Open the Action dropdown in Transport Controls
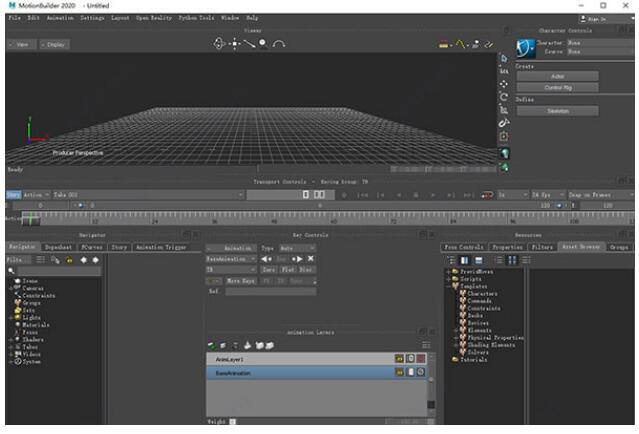This screenshot has height=434, width=639. pyautogui.click(x=36, y=195)
